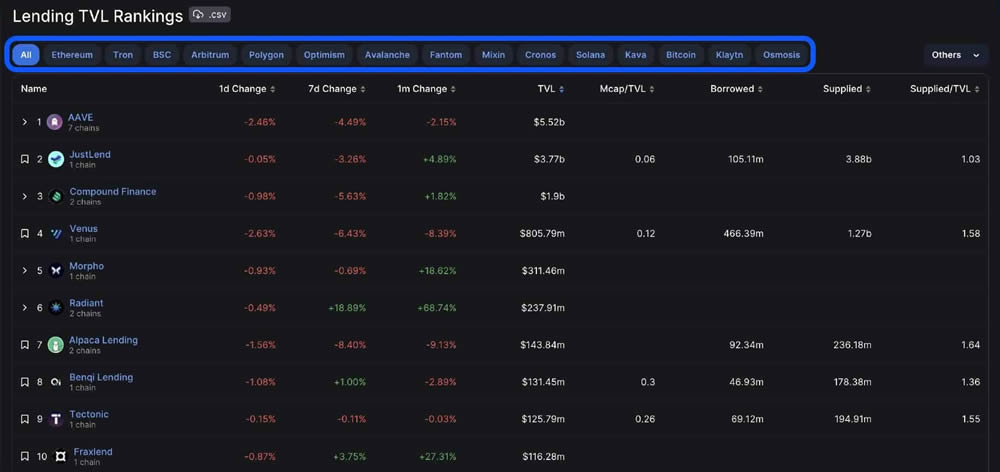
Task: Sort table by TVL column
Action: click(550, 89)
